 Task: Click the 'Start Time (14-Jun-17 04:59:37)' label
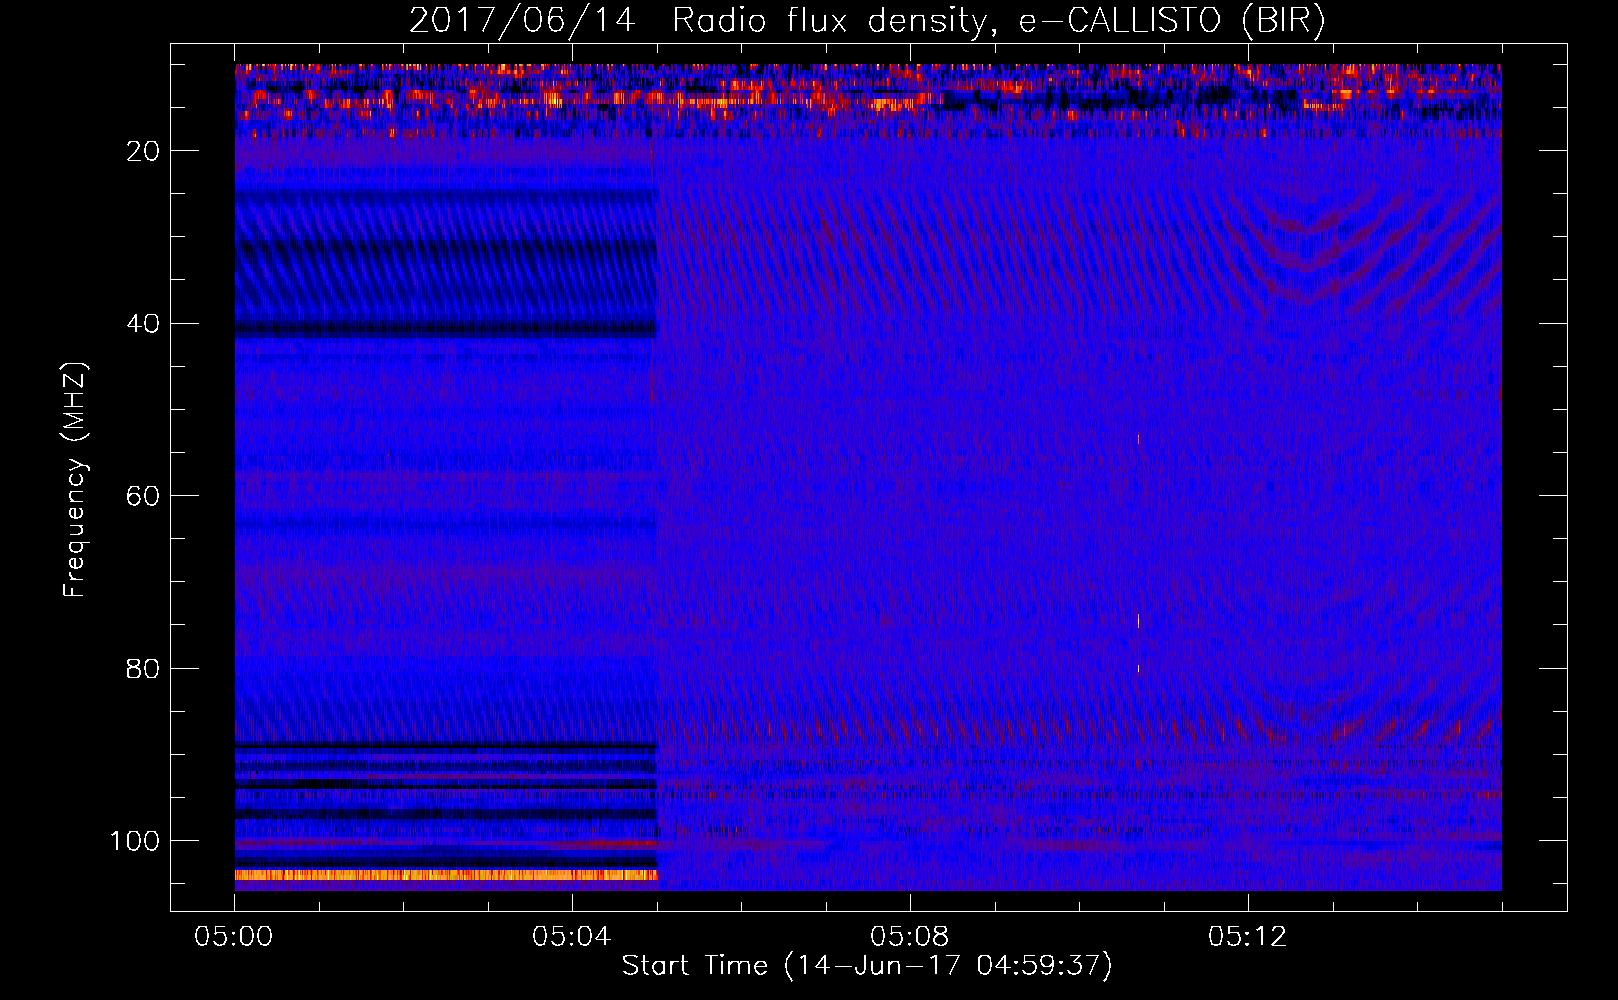coord(867,966)
